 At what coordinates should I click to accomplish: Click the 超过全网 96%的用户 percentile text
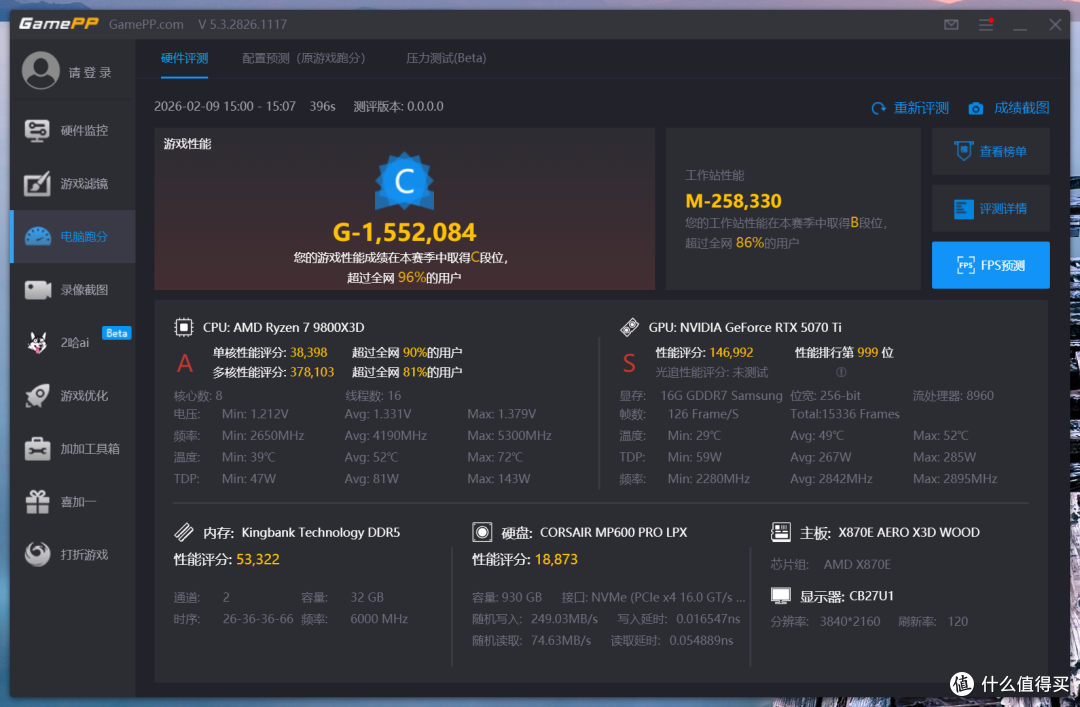point(404,278)
